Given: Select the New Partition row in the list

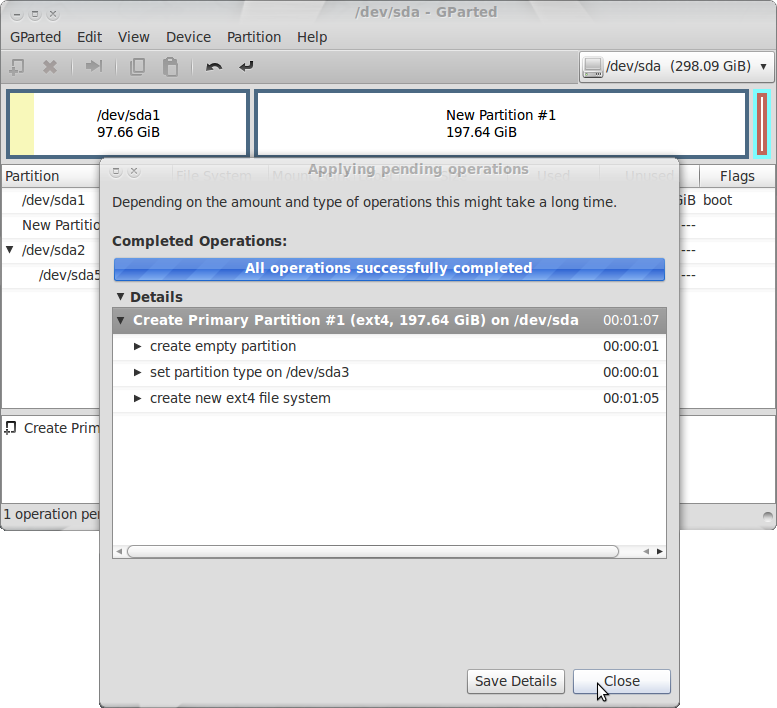Looking at the screenshot, I should tap(60, 225).
